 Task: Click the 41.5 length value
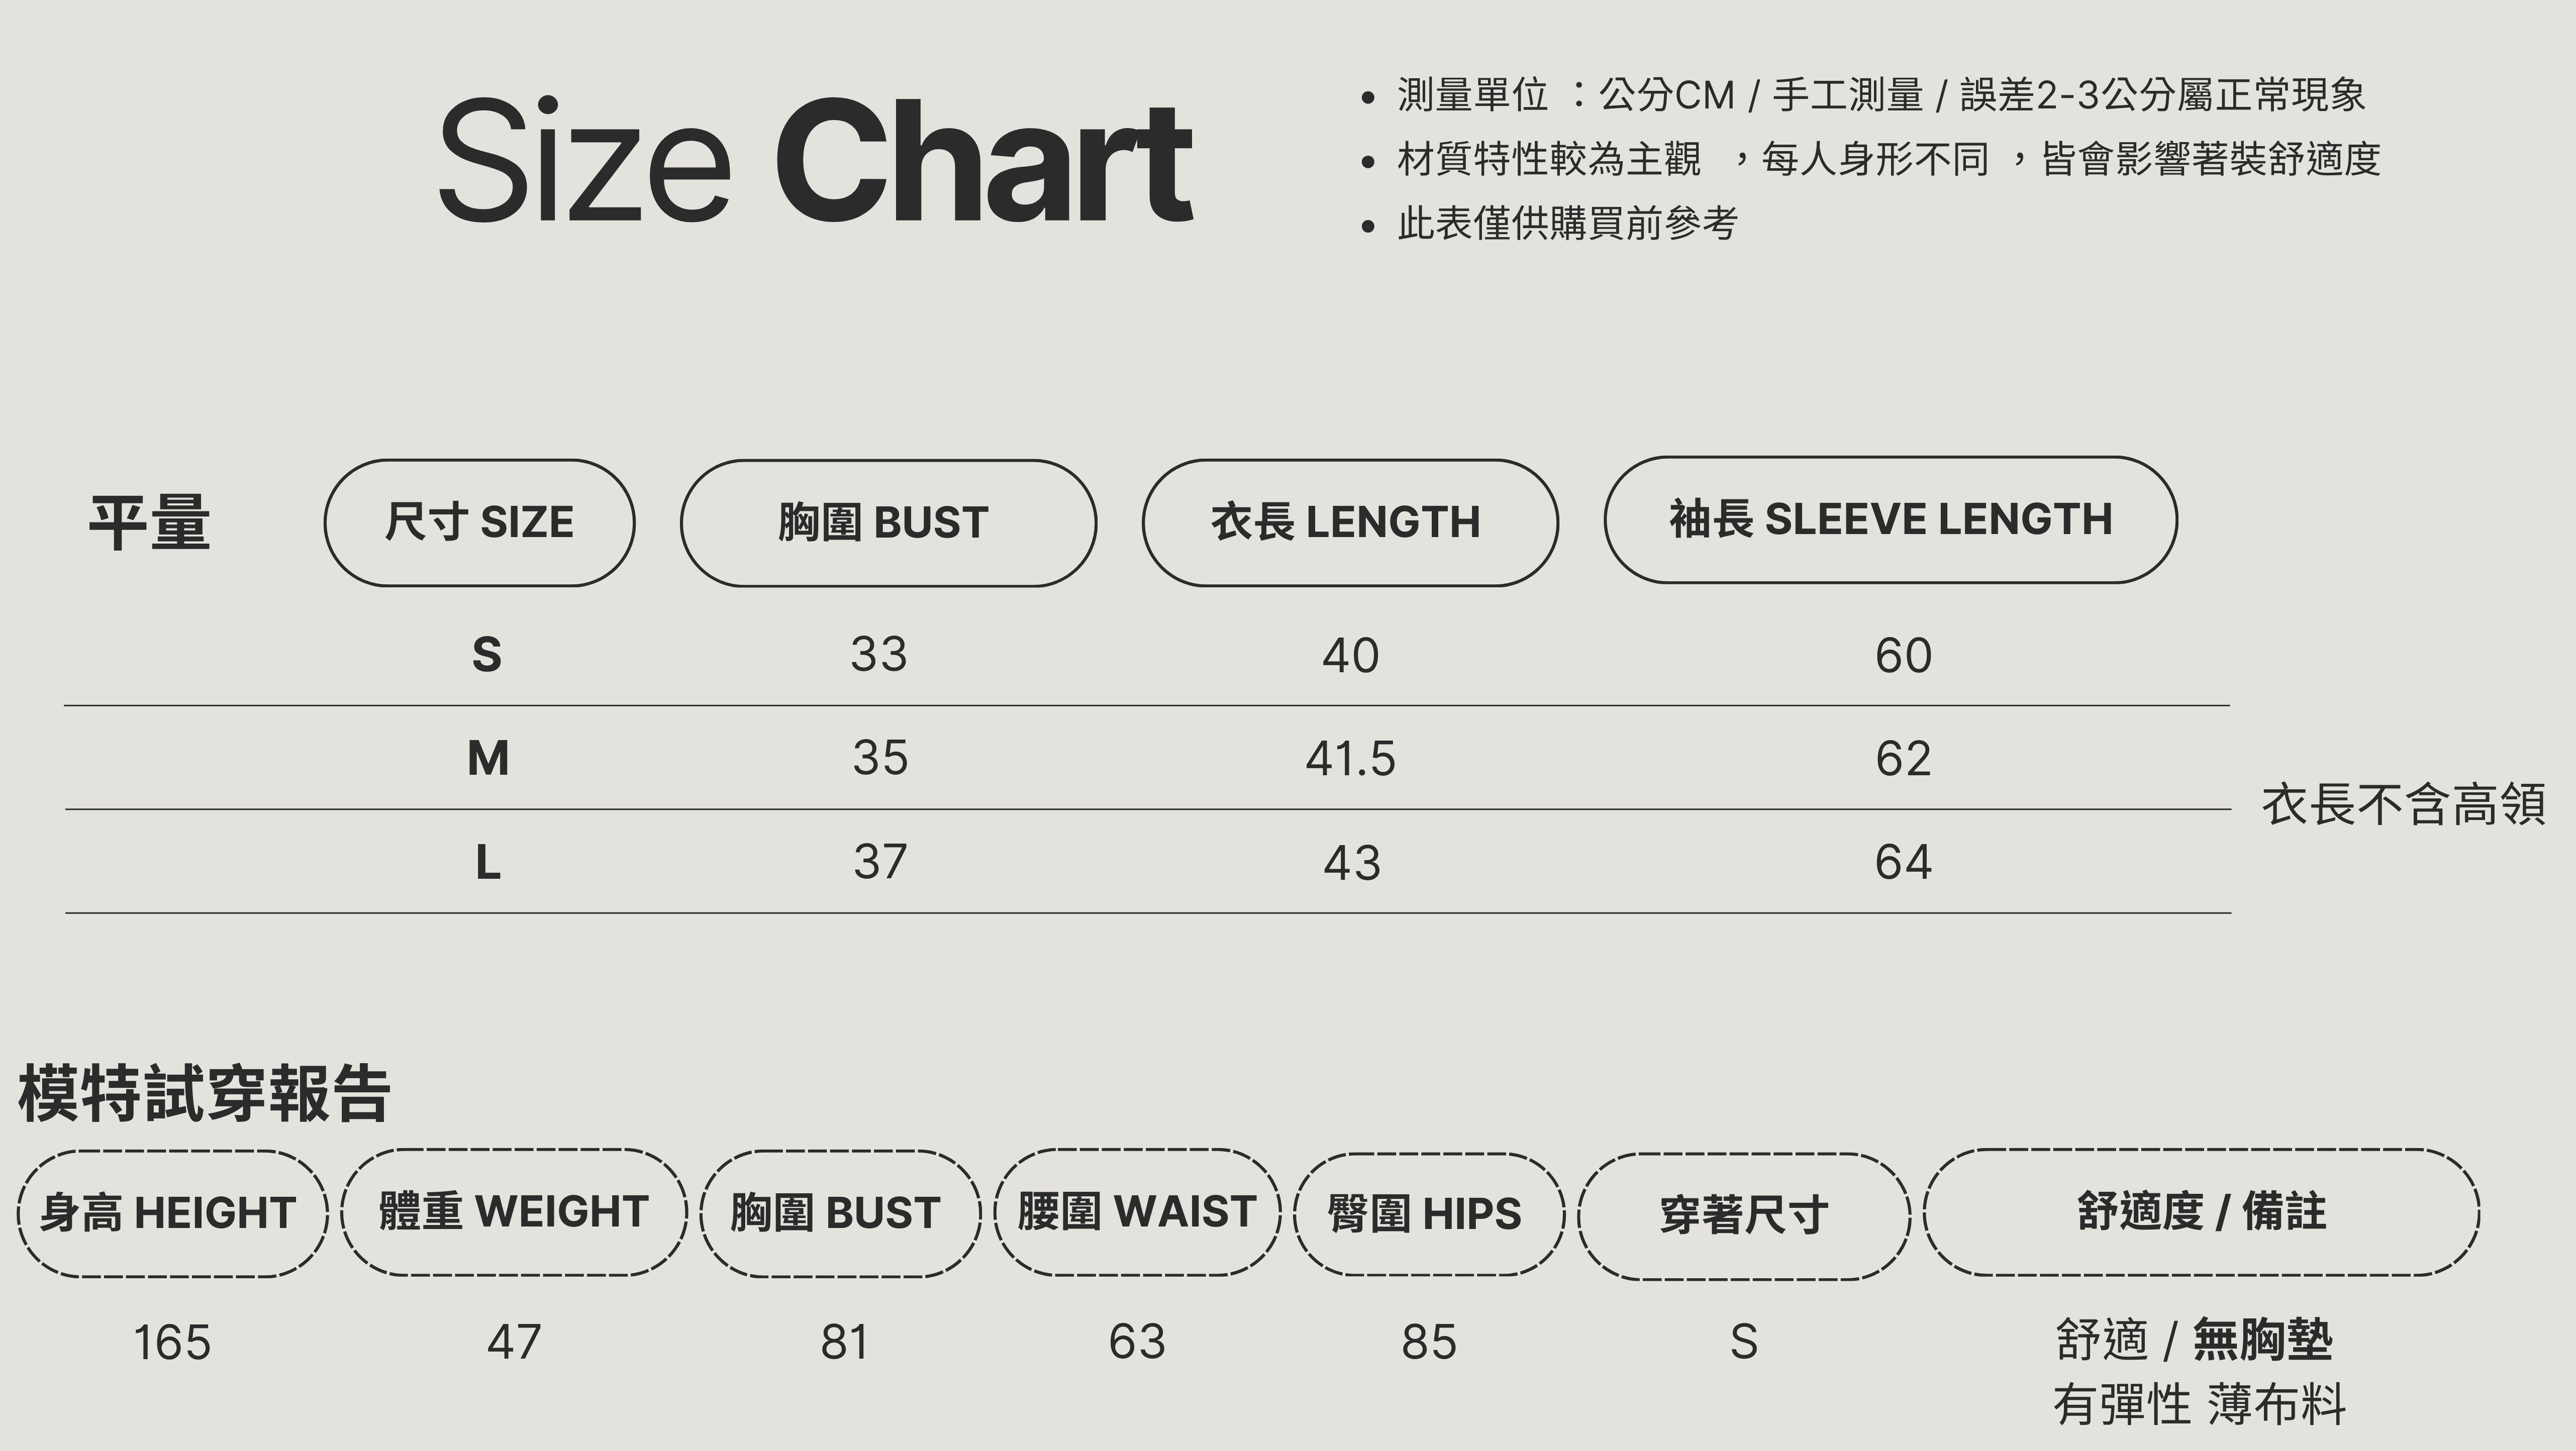(1350, 759)
